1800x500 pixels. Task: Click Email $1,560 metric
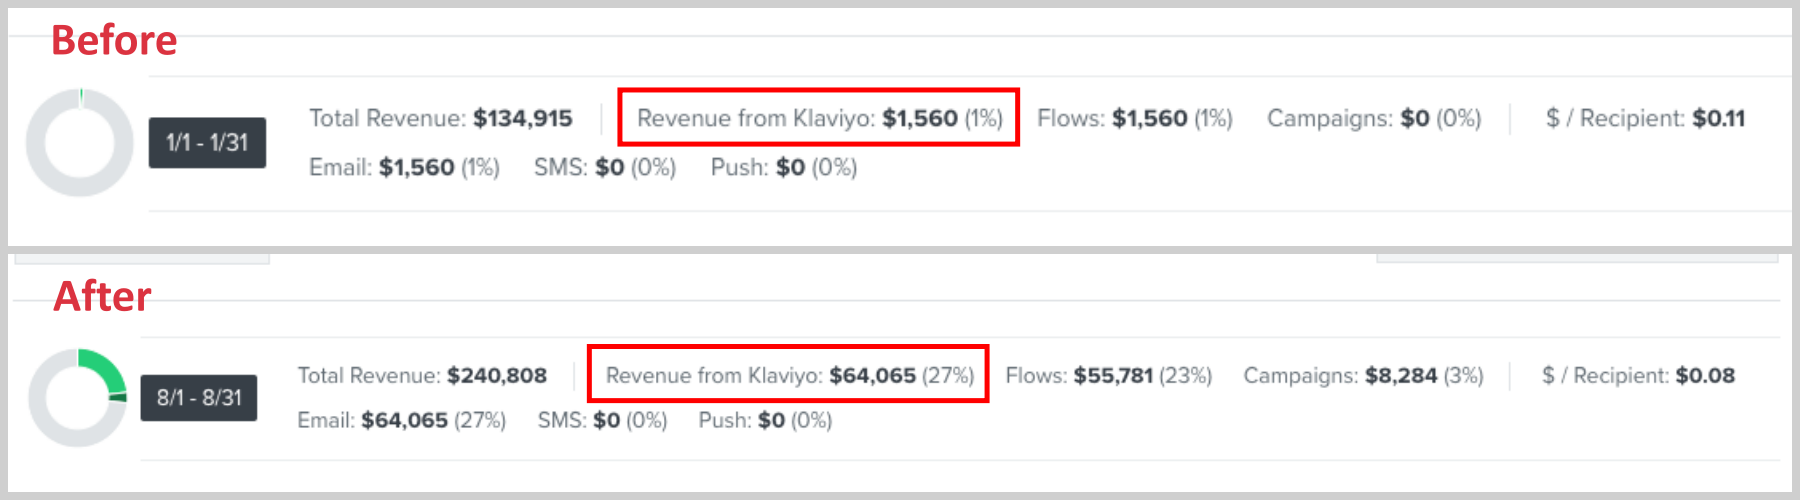pyautogui.click(x=404, y=167)
